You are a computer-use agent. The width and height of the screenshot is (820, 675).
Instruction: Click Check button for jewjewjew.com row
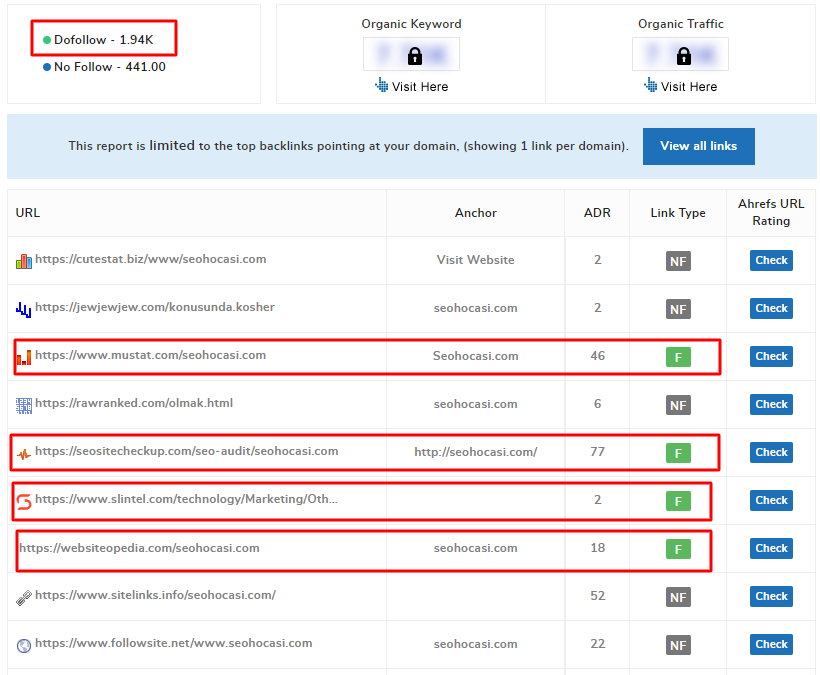coord(771,308)
